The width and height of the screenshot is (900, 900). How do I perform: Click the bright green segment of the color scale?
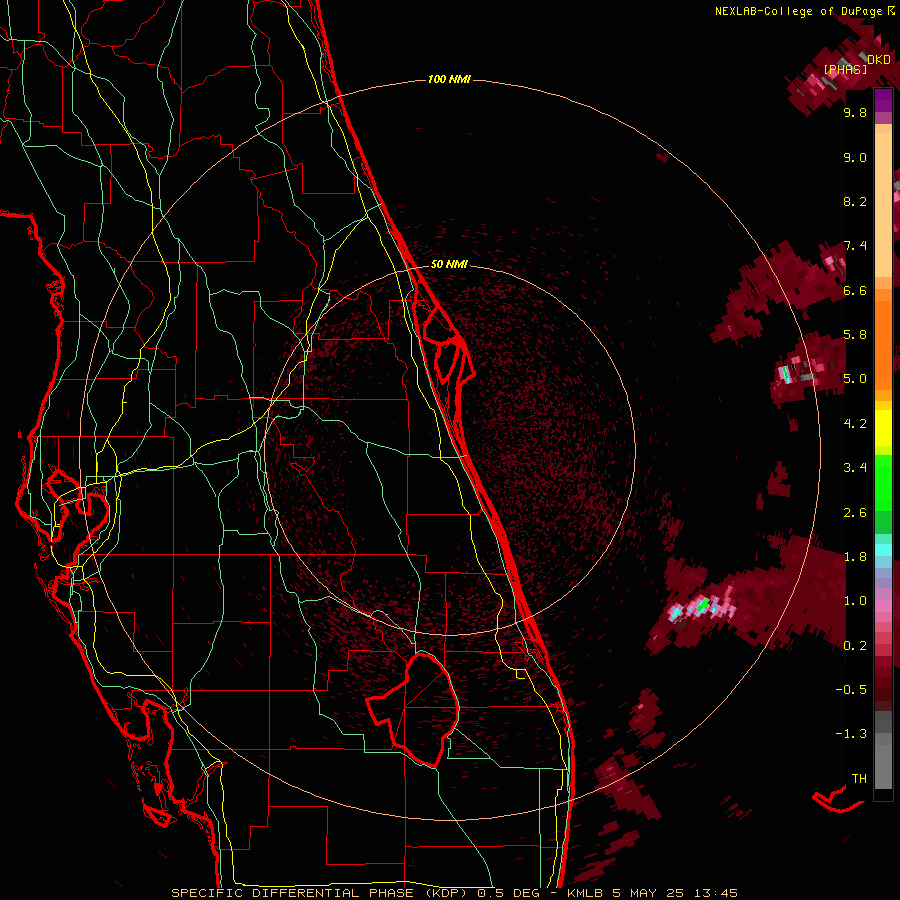click(883, 483)
